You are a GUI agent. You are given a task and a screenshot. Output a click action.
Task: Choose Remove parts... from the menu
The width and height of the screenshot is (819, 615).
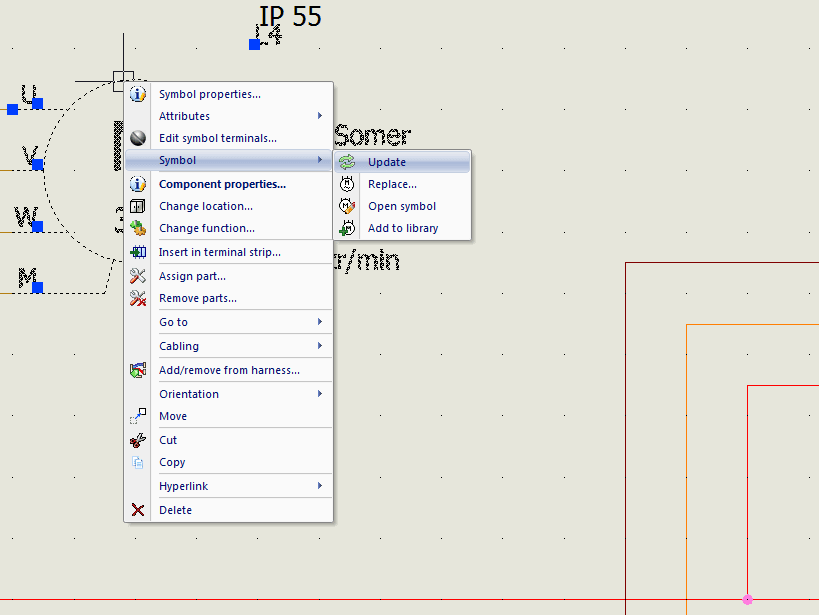[x=198, y=298]
